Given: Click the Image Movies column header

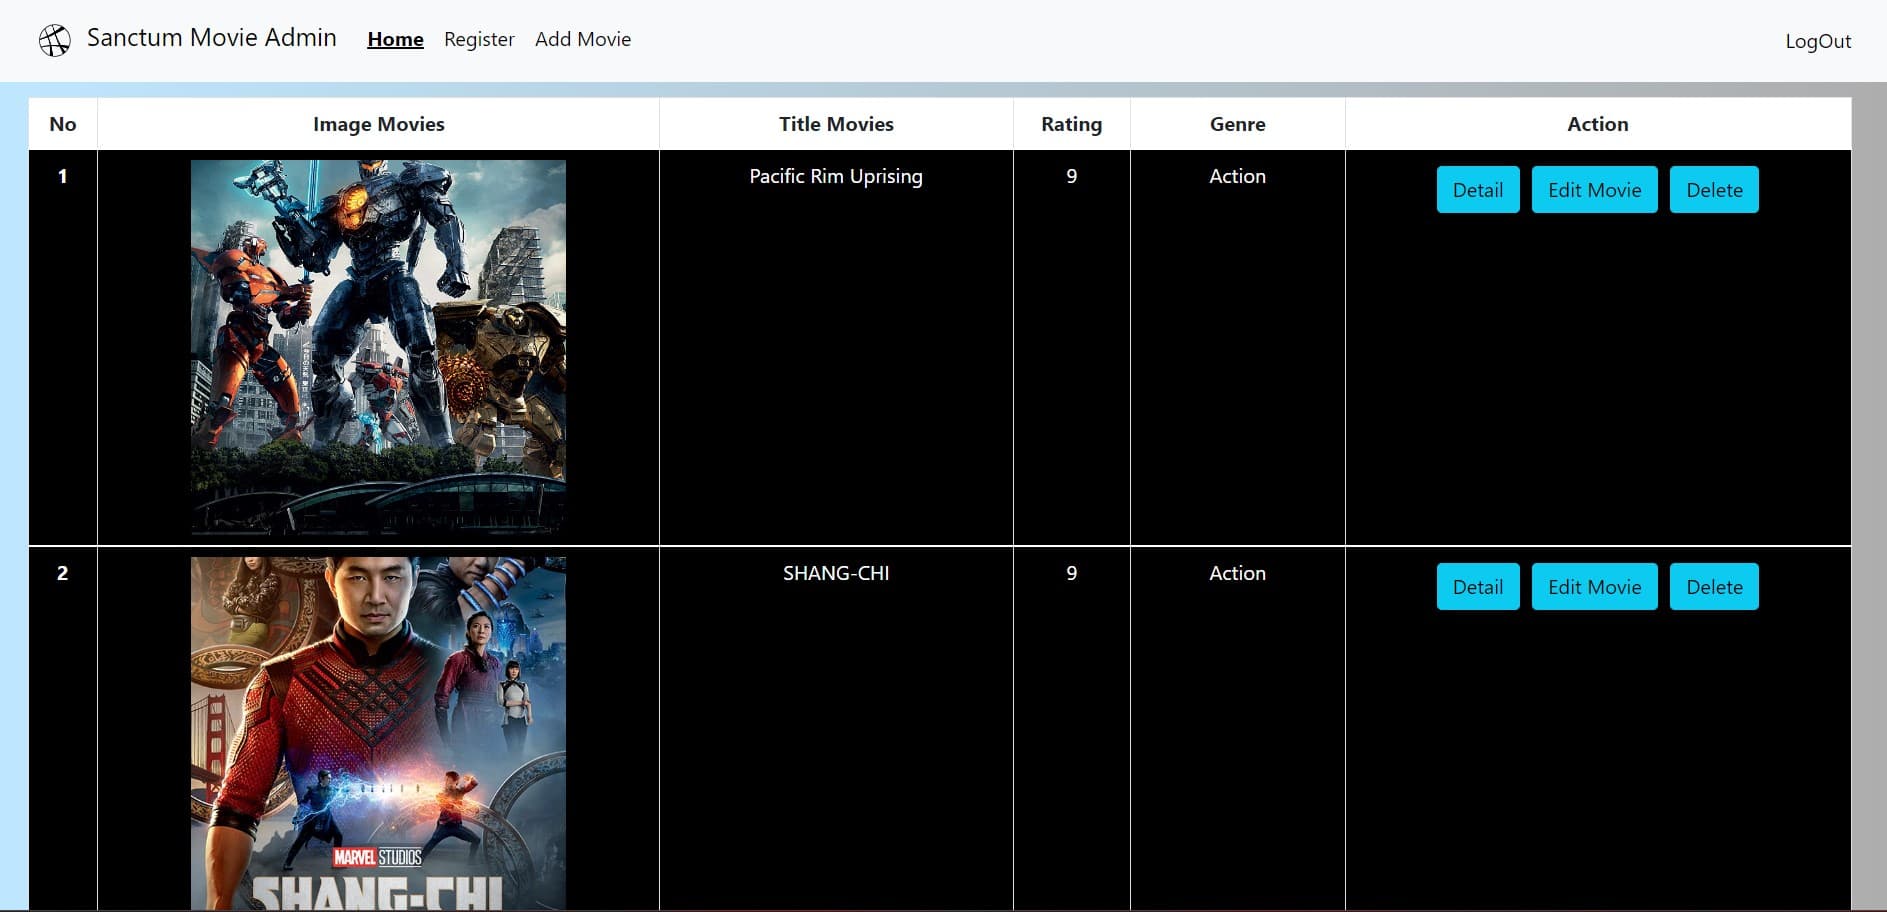Looking at the screenshot, I should (x=378, y=124).
